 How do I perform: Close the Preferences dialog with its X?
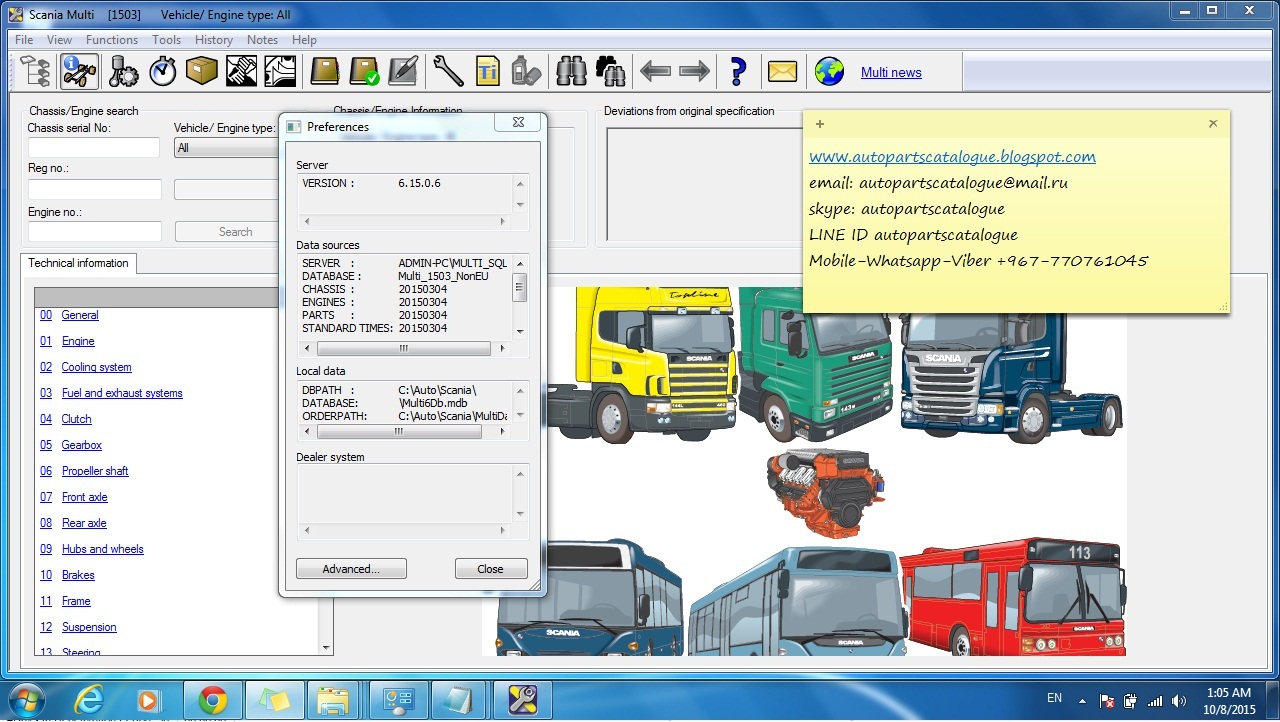click(x=518, y=122)
